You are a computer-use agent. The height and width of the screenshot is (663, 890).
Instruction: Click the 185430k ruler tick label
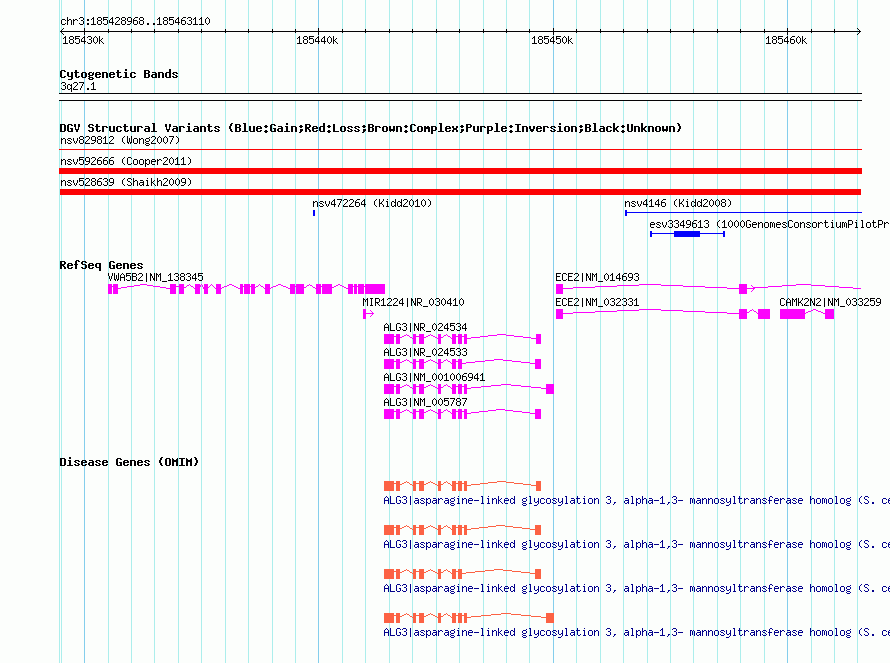pos(83,40)
